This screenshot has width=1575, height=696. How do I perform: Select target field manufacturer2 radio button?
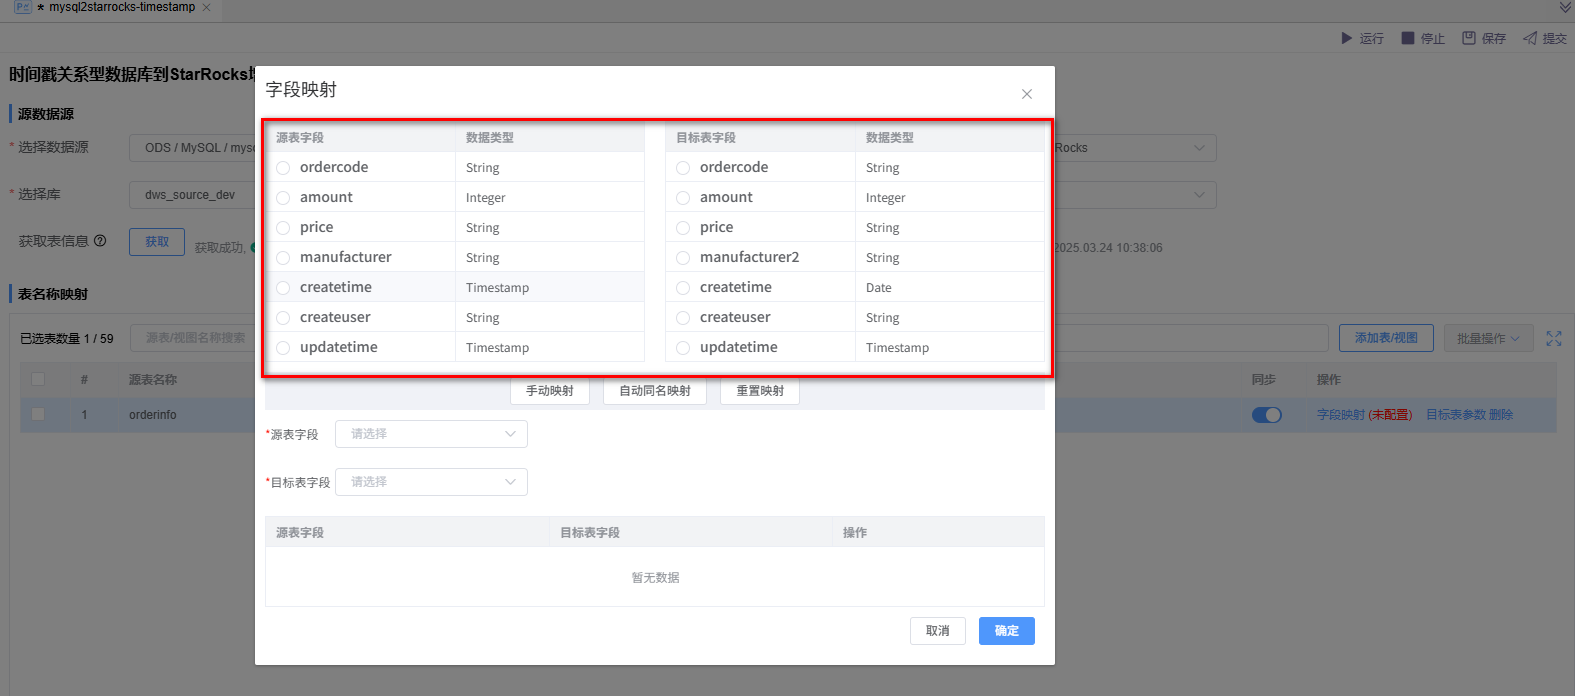click(683, 258)
